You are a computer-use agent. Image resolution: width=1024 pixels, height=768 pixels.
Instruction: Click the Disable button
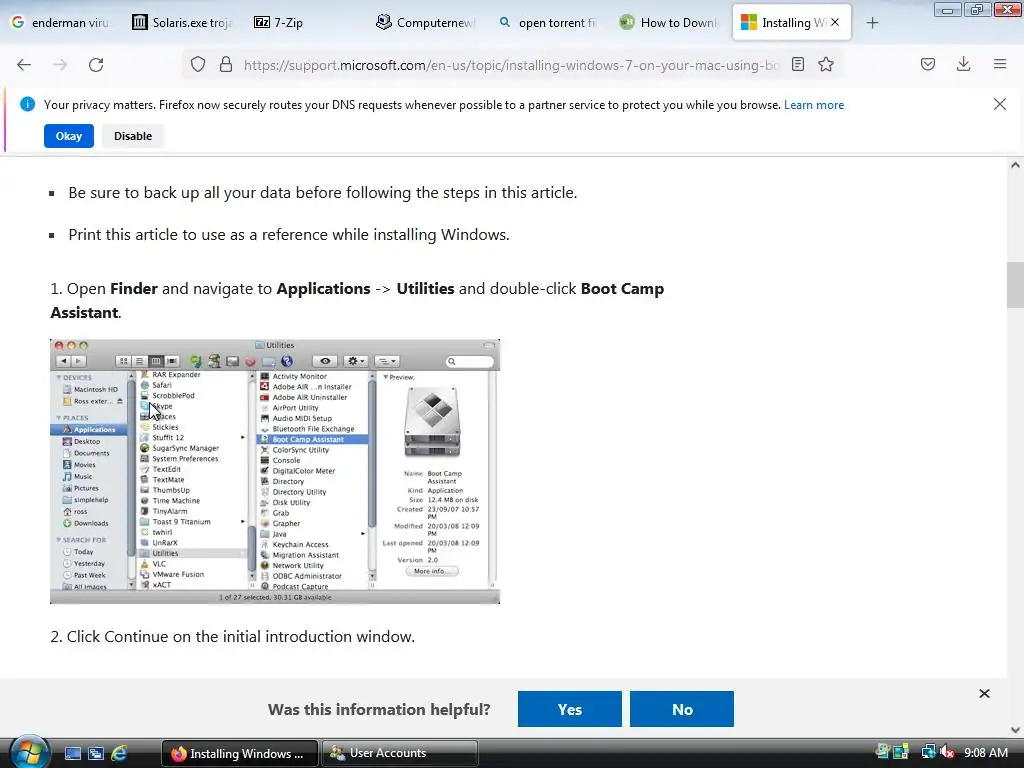point(133,136)
